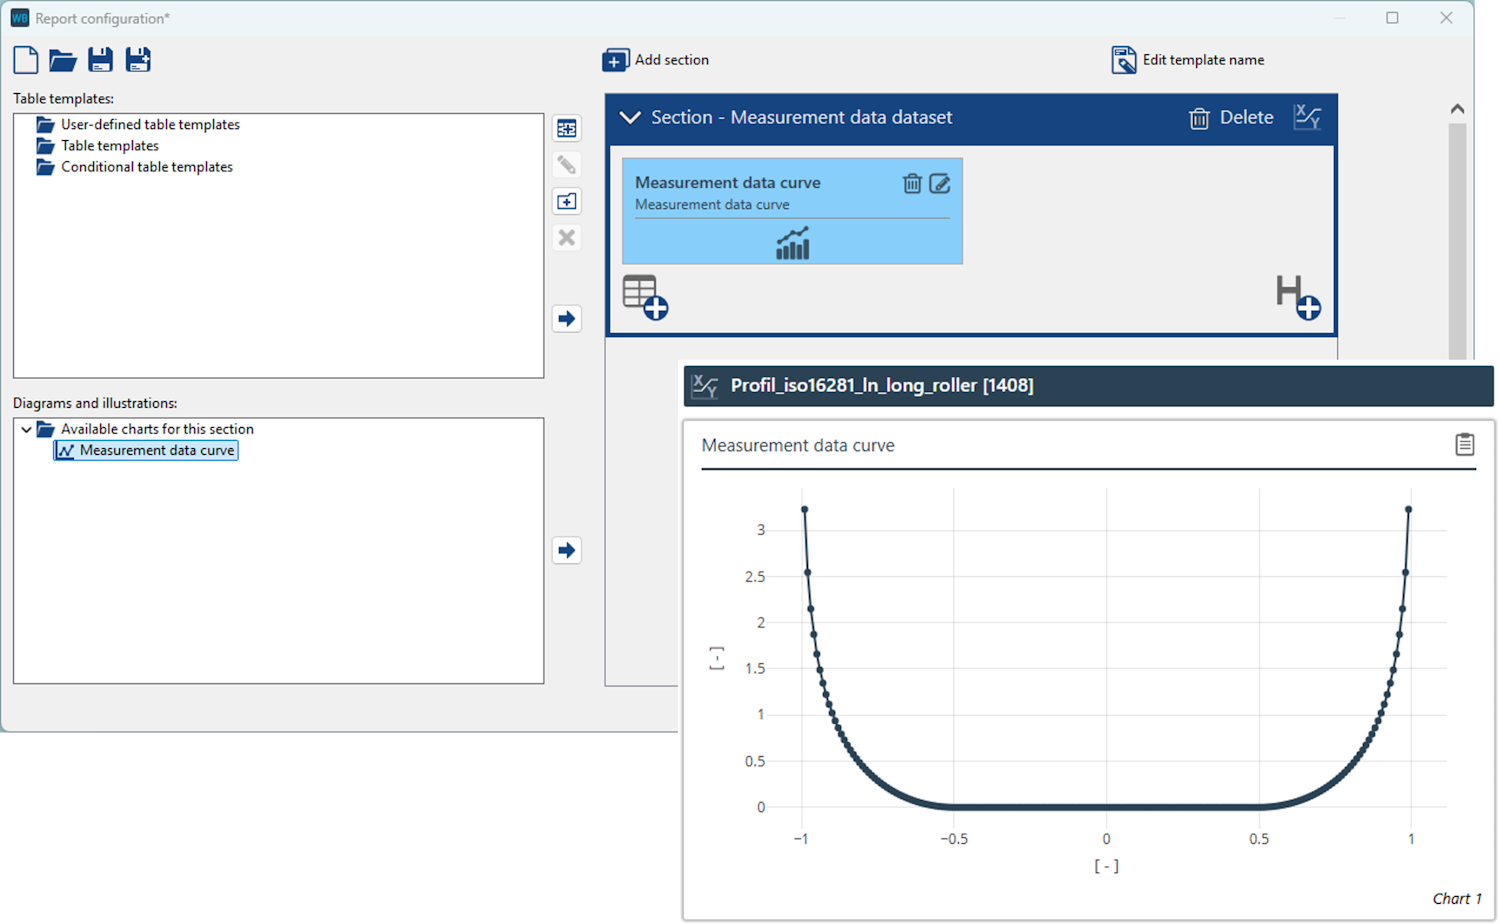Viewport: 1500px width, 924px height.
Task: Edit the Measurement data curve tile
Action: tap(940, 183)
